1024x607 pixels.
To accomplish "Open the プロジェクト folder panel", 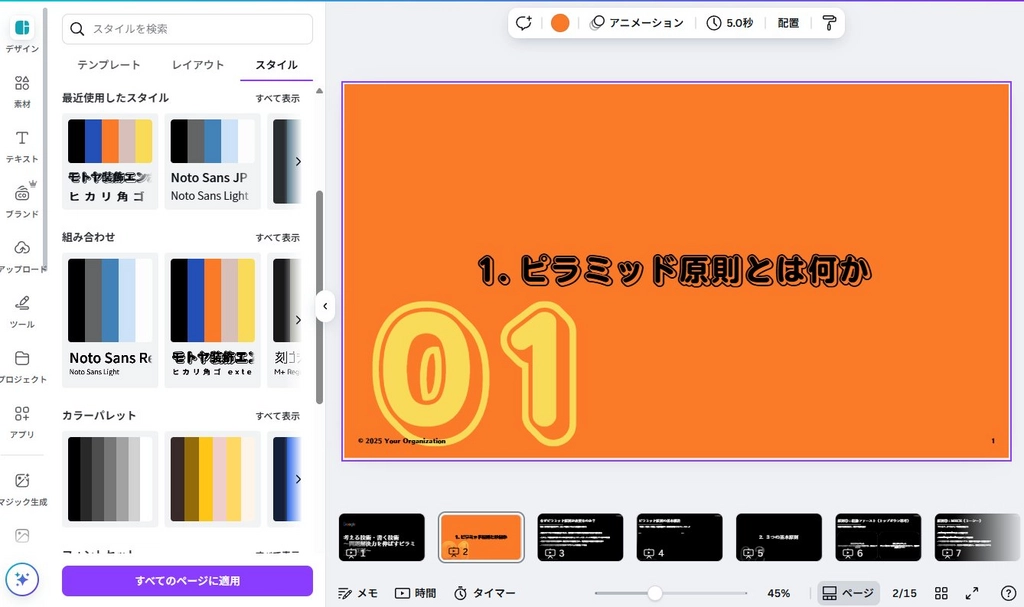I will (22, 366).
